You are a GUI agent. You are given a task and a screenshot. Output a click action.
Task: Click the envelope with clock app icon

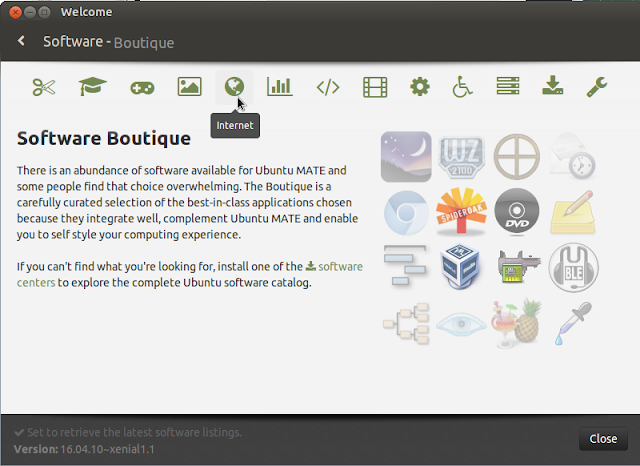tap(572, 157)
